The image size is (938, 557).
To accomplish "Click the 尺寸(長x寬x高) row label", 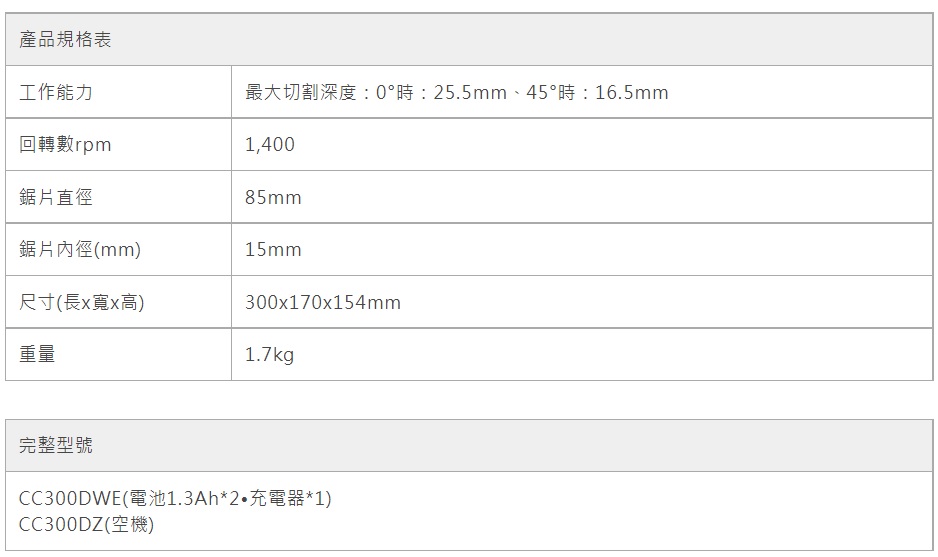I will point(82,302).
